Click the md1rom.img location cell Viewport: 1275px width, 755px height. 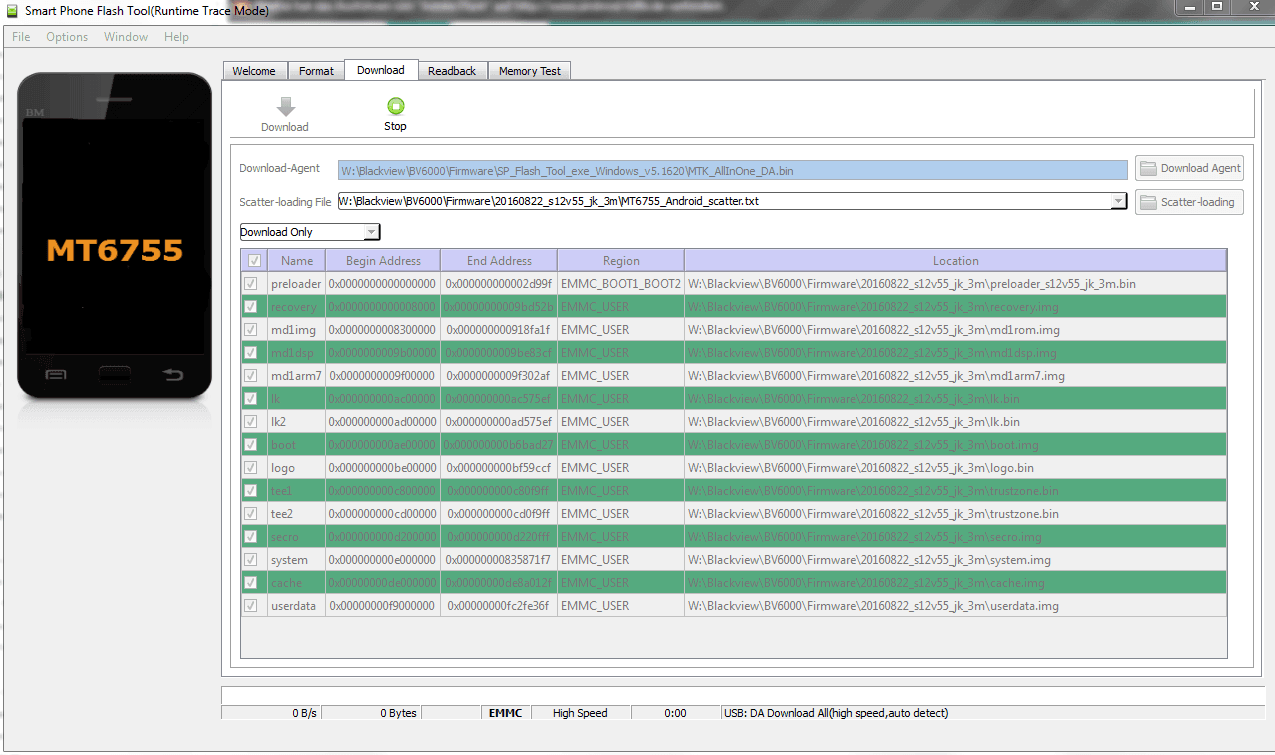pyautogui.click(x=956, y=330)
